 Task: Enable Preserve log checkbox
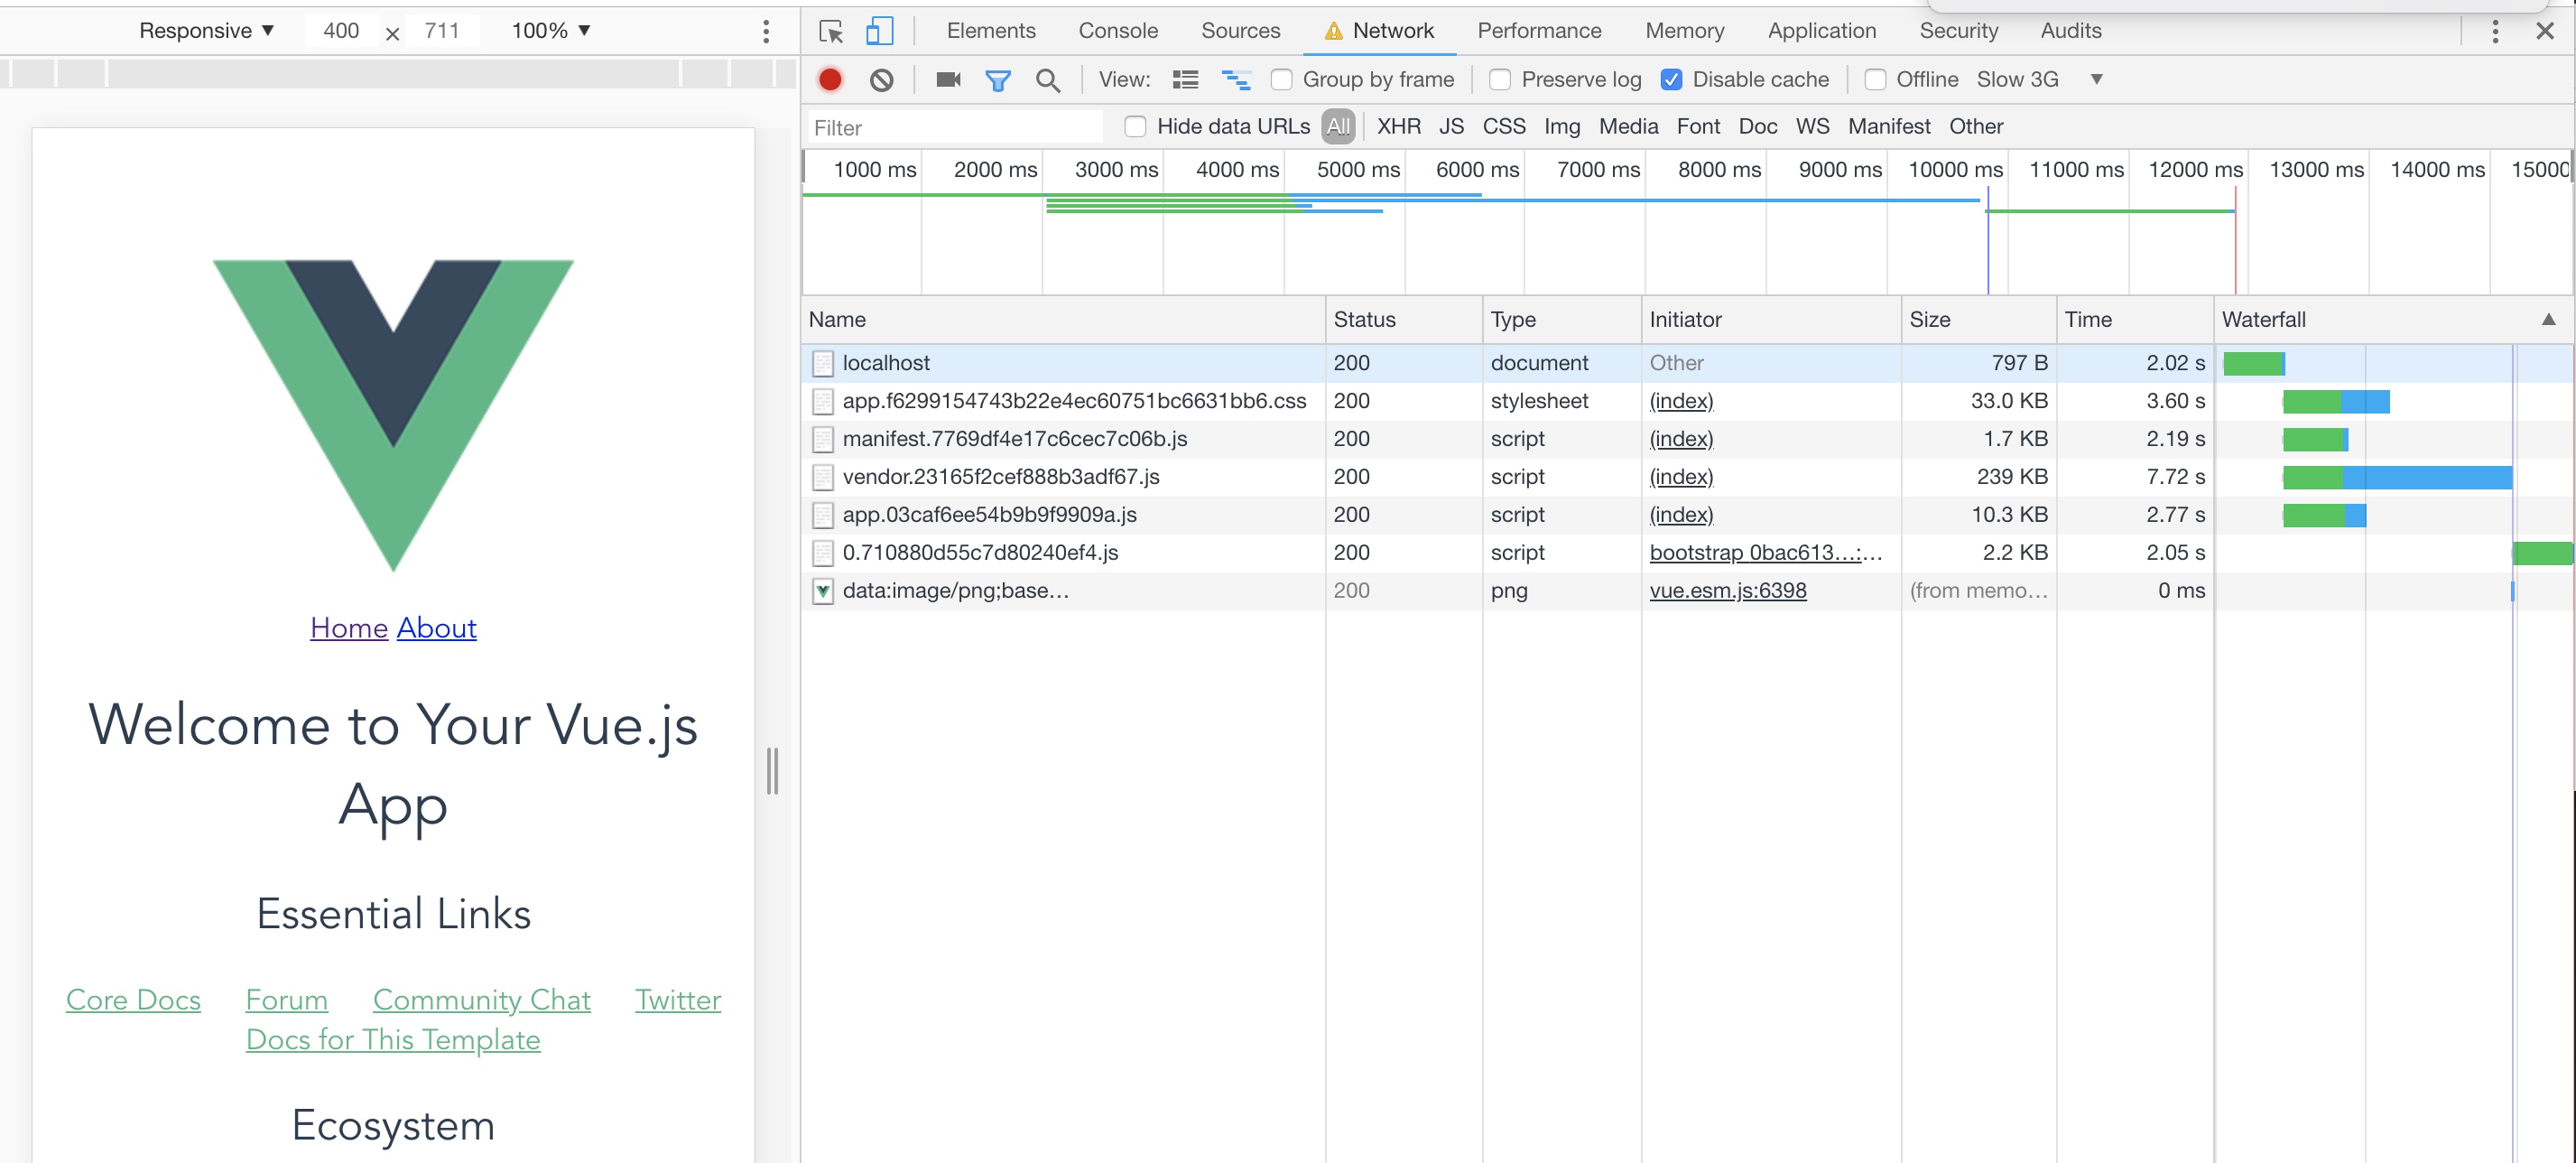(x=1499, y=79)
